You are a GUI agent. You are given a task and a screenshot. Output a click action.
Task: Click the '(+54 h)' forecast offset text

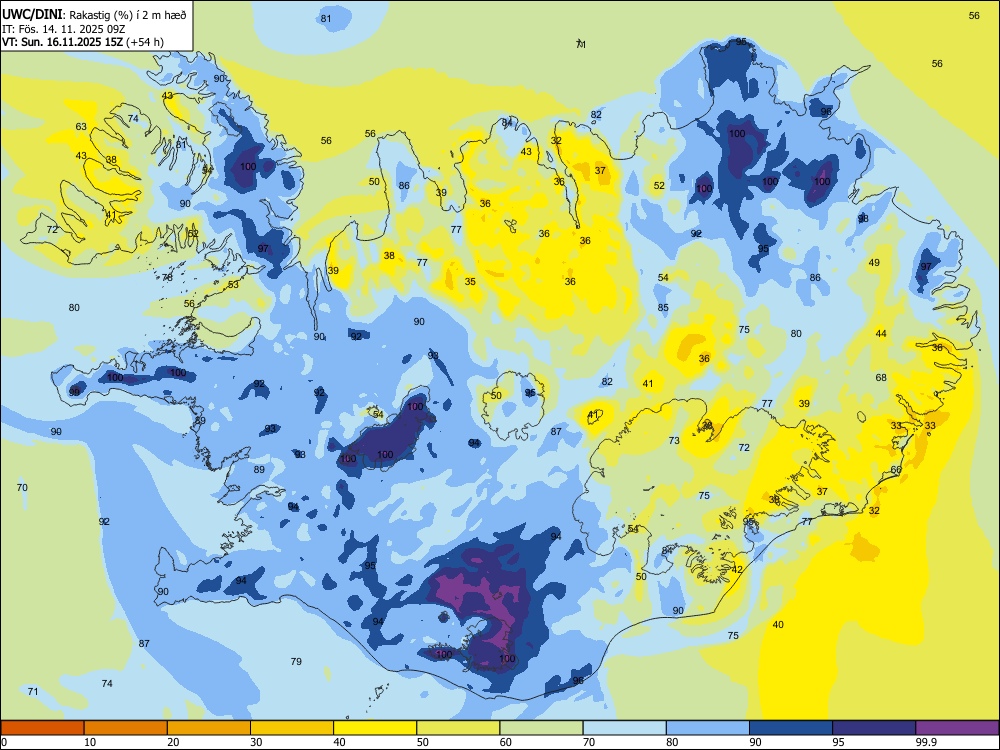point(145,42)
